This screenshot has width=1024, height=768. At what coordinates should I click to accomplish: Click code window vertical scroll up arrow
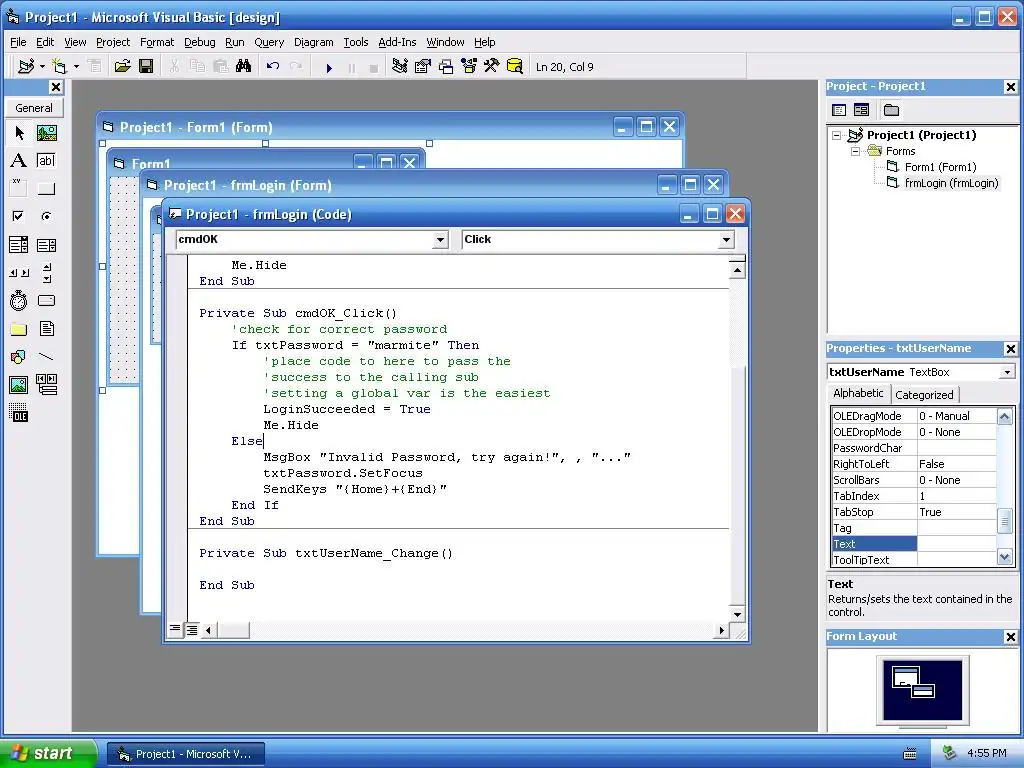pyautogui.click(x=737, y=270)
